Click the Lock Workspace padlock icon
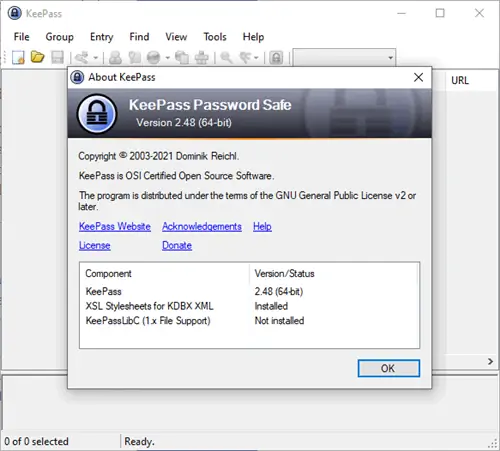The height and width of the screenshot is (451, 500). tap(276, 57)
